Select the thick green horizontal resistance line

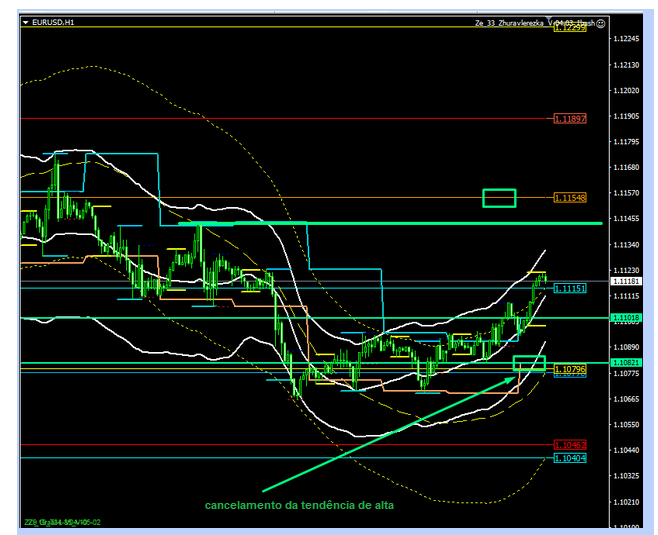click(400, 224)
